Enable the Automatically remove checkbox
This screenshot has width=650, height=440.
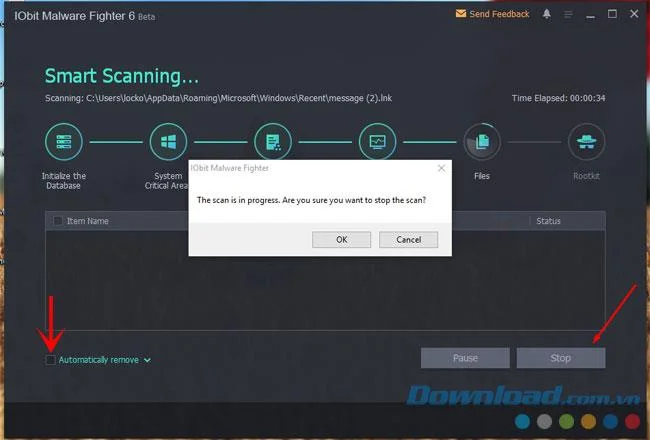click(x=50, y=360)
